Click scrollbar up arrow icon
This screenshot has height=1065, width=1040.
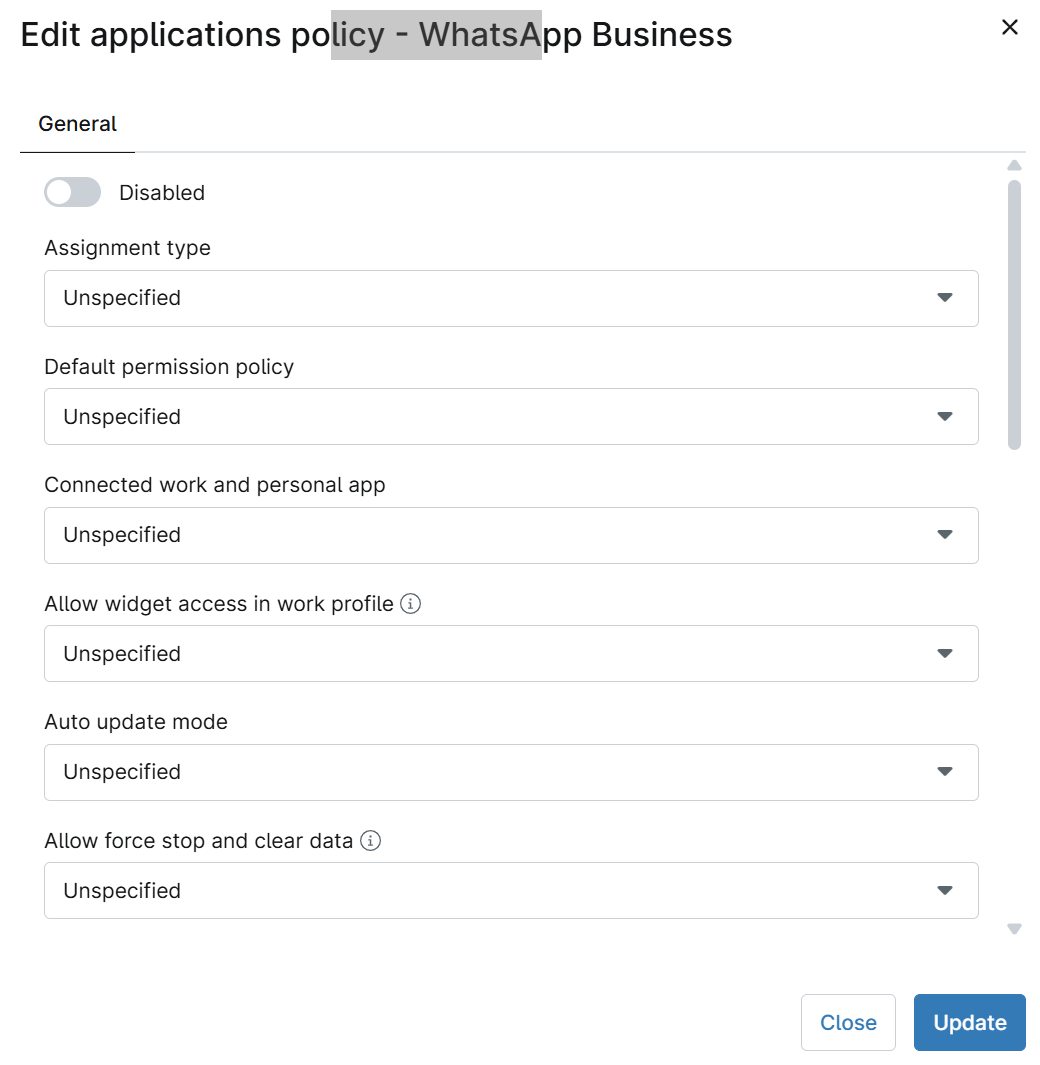point(1014,165)
